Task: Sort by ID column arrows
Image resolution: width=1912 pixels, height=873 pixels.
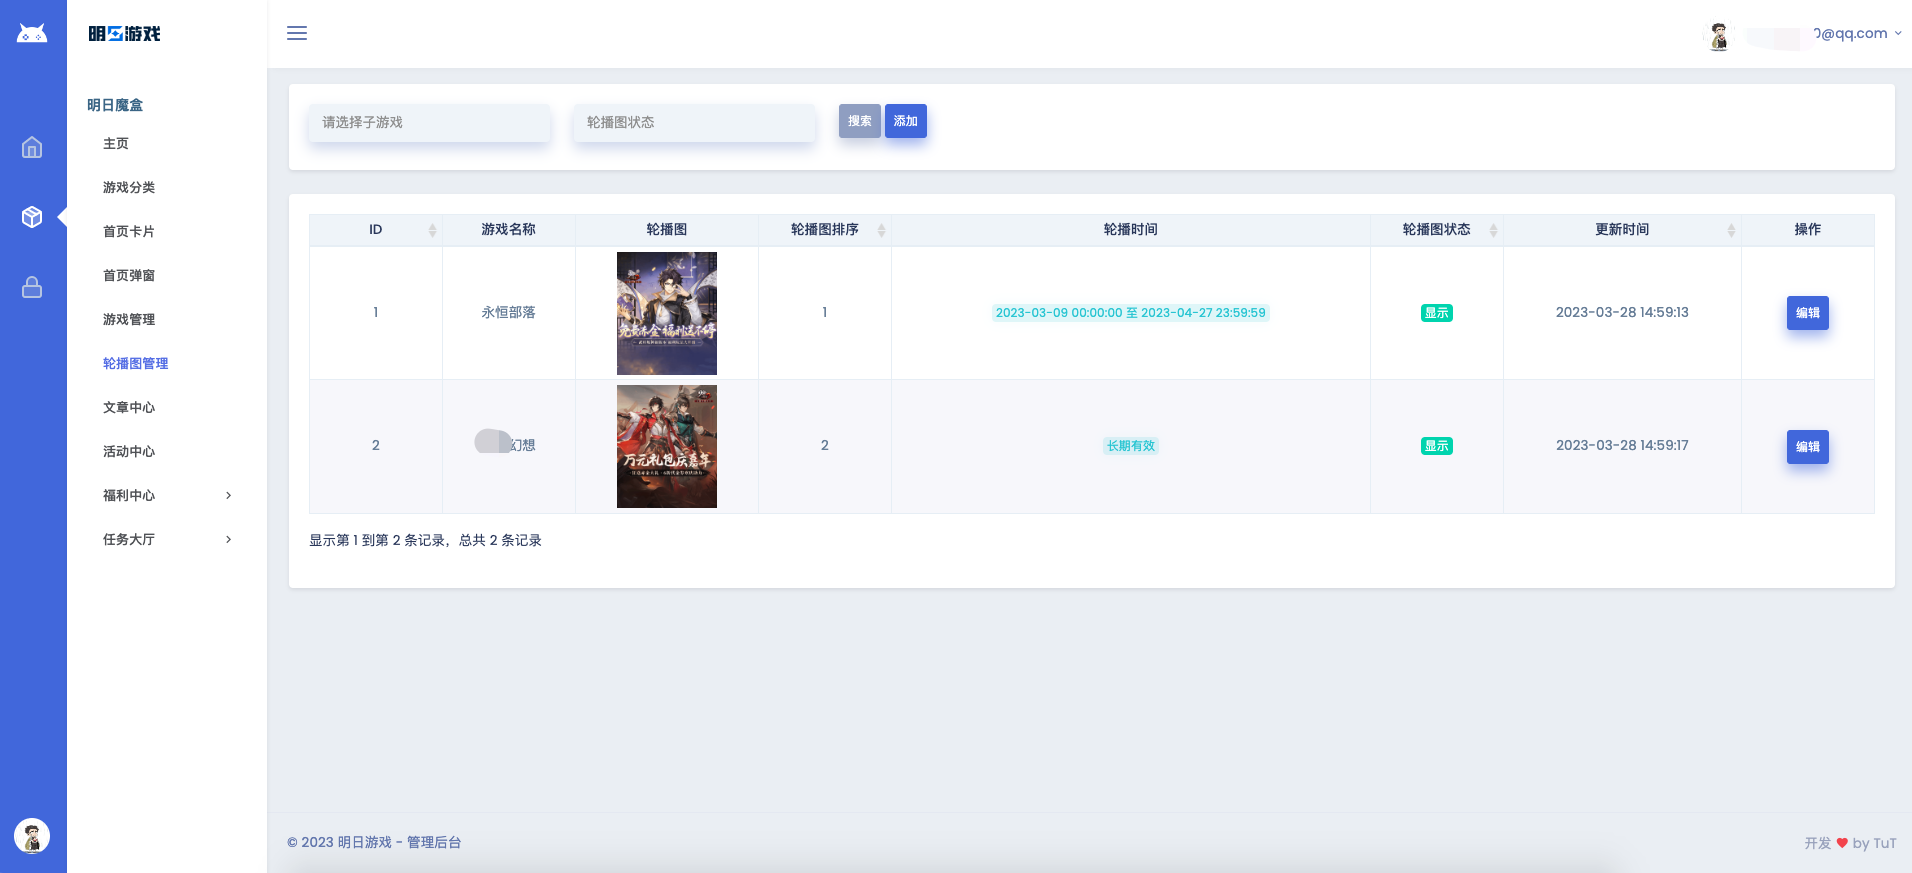Action: pos(432,230)
